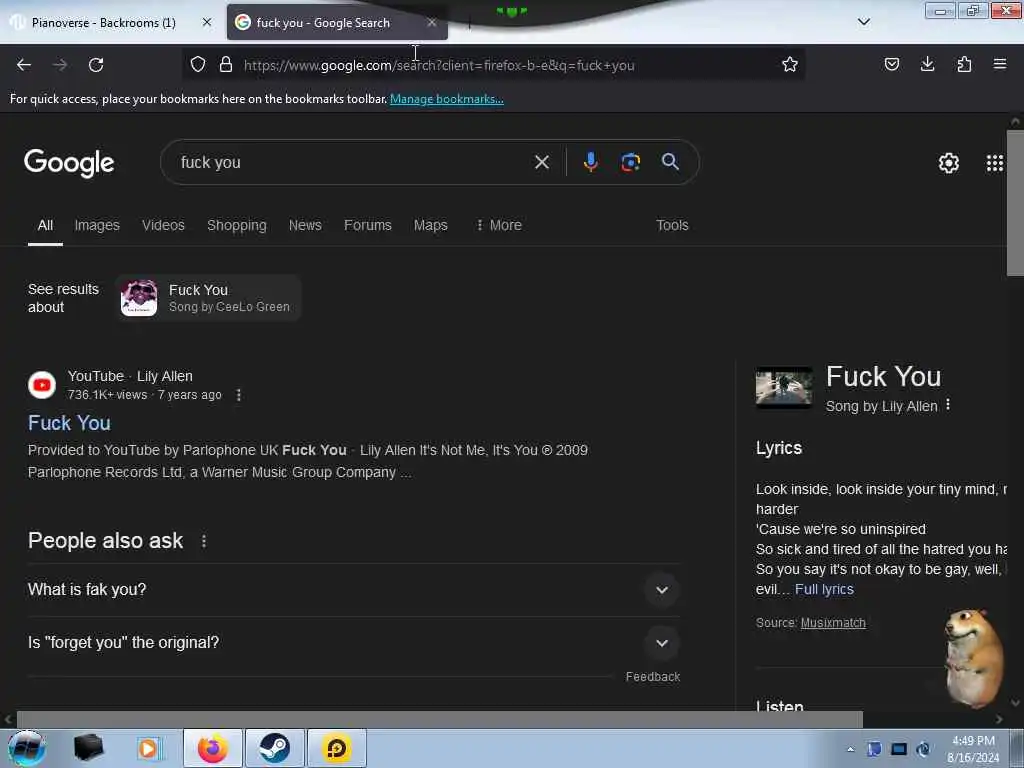Screen dimensions: 1024x768
Task: Open the Windows Start menu
Action: tap(27, 748)
